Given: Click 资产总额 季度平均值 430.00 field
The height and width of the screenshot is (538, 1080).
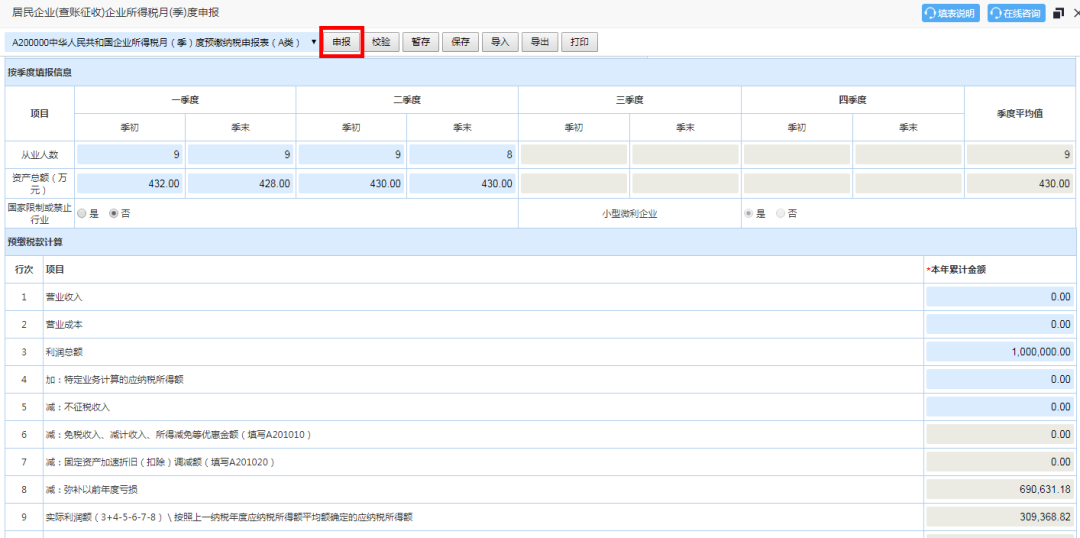Looking at the screenshot, I should tap(1020, 183).
